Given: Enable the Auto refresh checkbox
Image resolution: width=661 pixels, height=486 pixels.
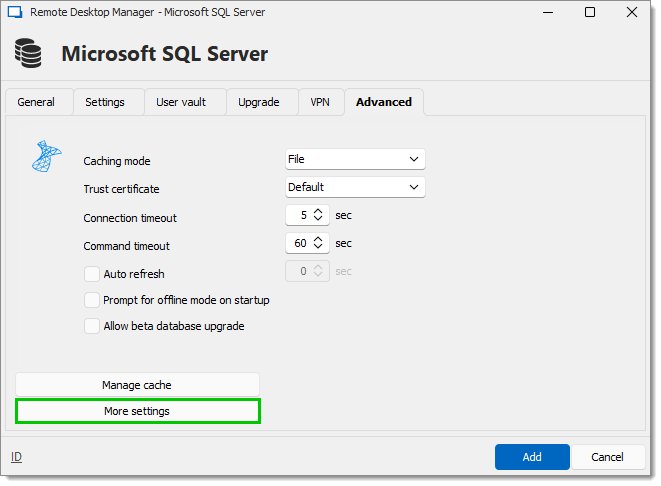Looking at the screenshot, I should point(91,274).
